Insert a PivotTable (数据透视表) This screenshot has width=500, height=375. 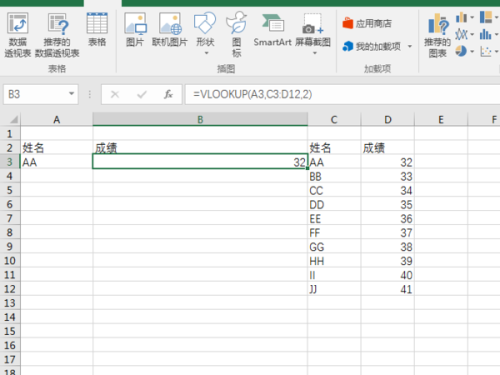18,35
